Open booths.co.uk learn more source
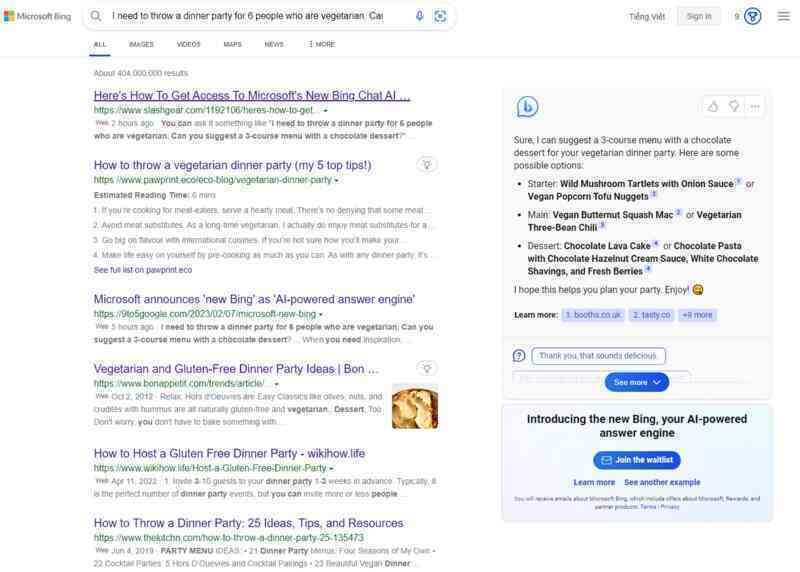The image size is (800, 572). 593,315
